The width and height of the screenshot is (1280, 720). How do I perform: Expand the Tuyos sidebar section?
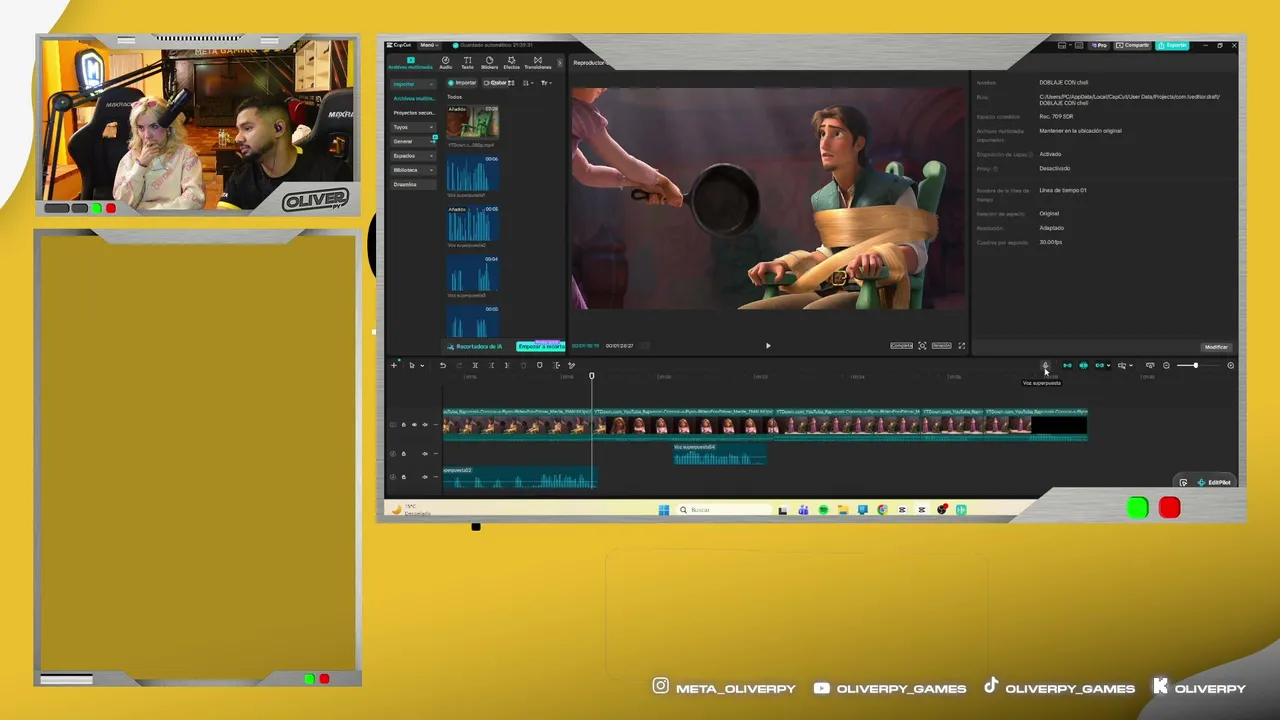click(x=412, y=127)
